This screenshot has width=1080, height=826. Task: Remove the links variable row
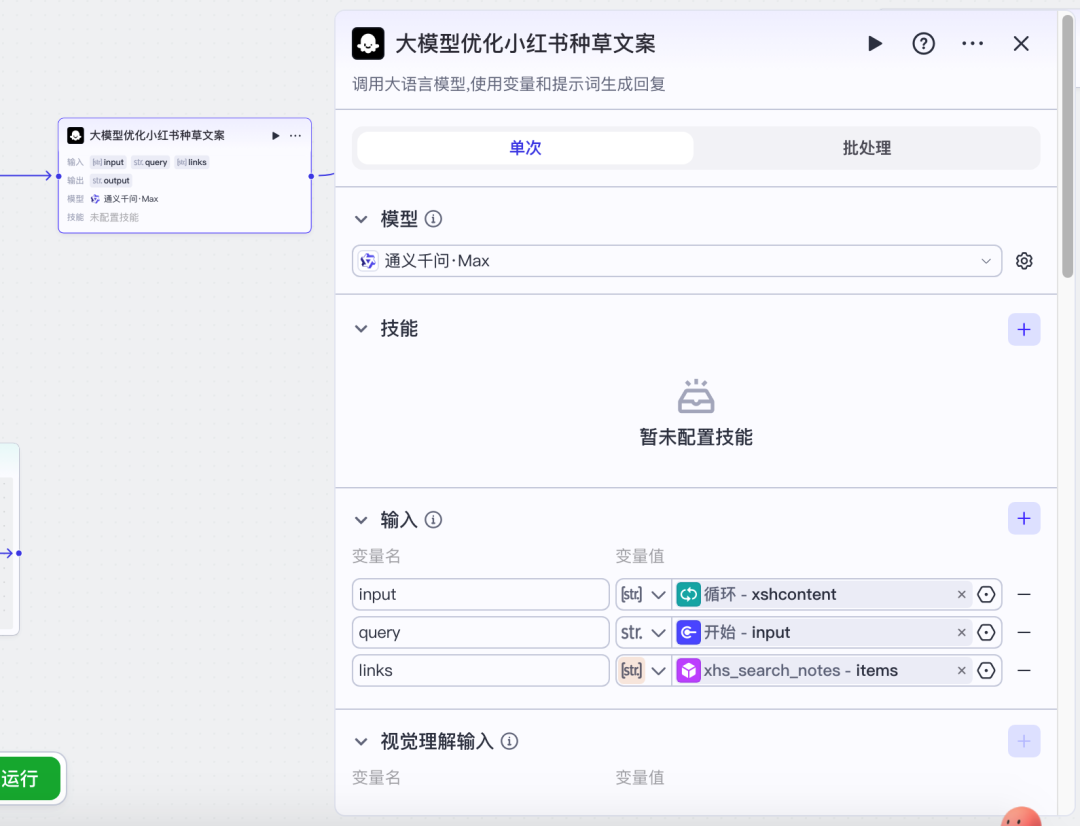(1024, 670)
